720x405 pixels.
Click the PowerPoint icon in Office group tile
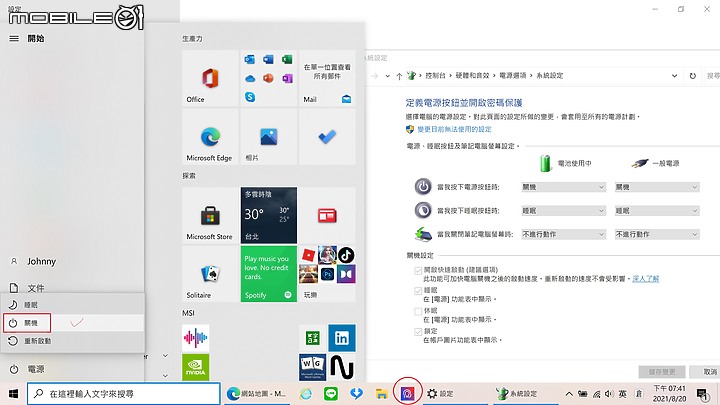[x=269, y=79]
